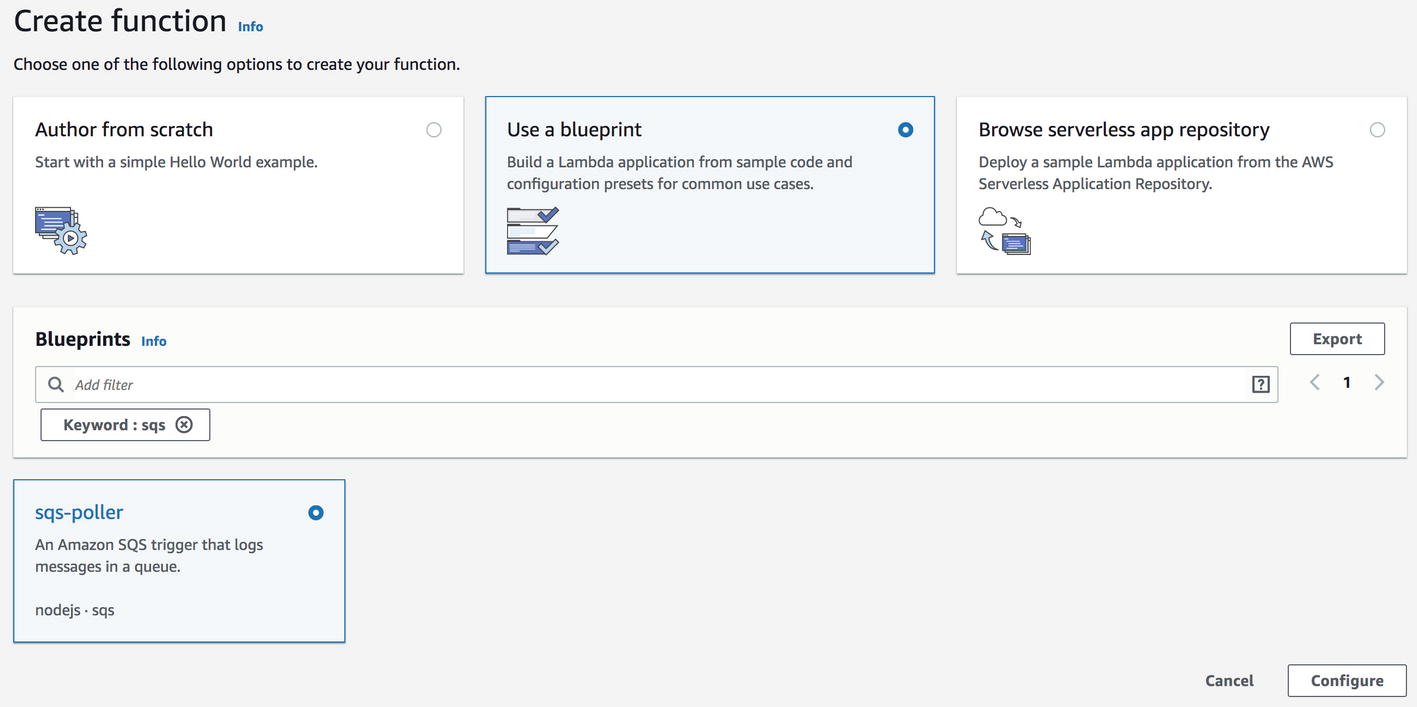Select the Author from scratch option
The height and width of the screenshot is (707, 1417).
434,129
